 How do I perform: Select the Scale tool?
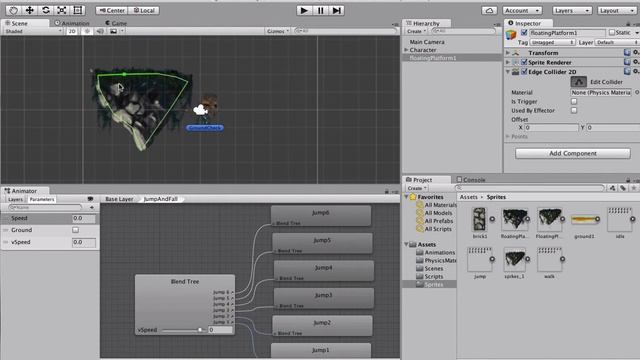tap(62, 10)
